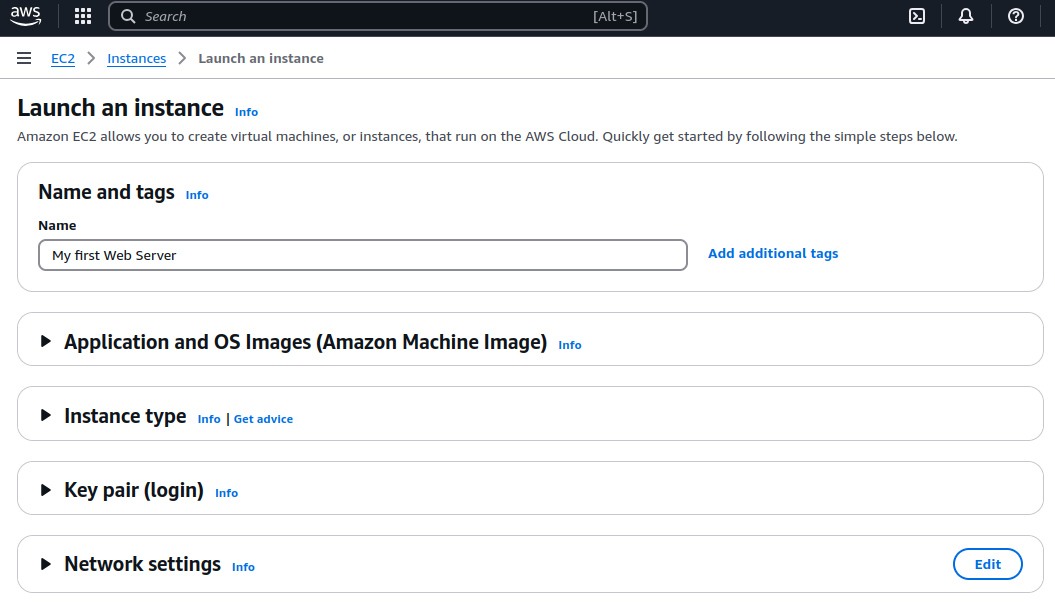
Task: Open Info link for Network settings
Action: [244, 567]
